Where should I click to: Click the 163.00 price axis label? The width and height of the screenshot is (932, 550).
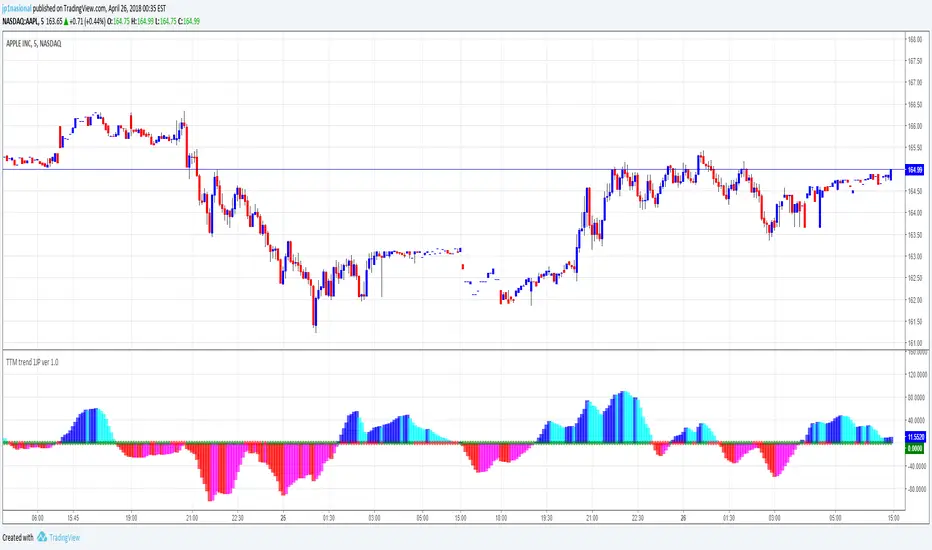[915, 257]
